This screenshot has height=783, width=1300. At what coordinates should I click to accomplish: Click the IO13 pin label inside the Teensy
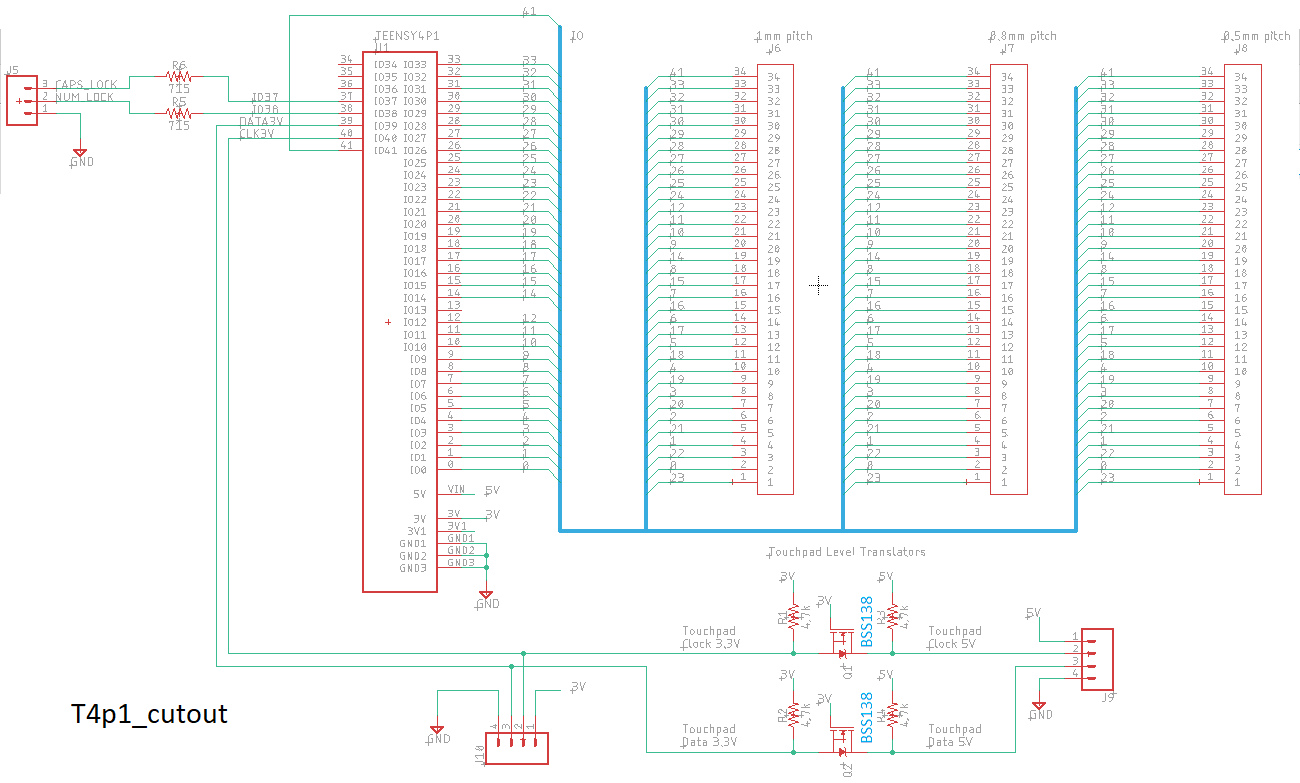(415, 310)
